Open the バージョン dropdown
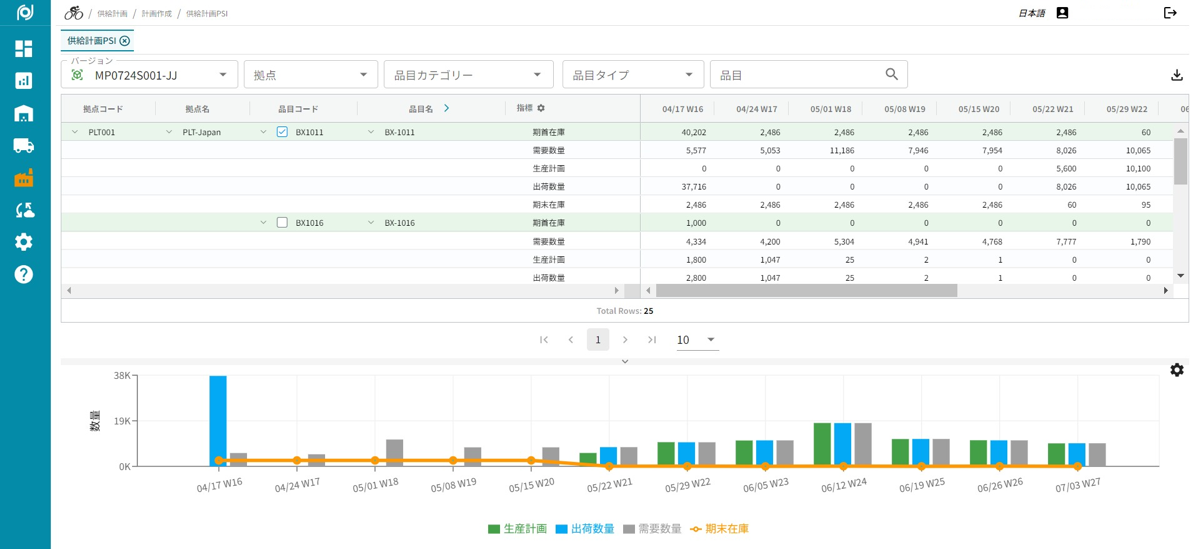Screen dimensions: 1200x549 pyautogui.click(x=150, y=75)
